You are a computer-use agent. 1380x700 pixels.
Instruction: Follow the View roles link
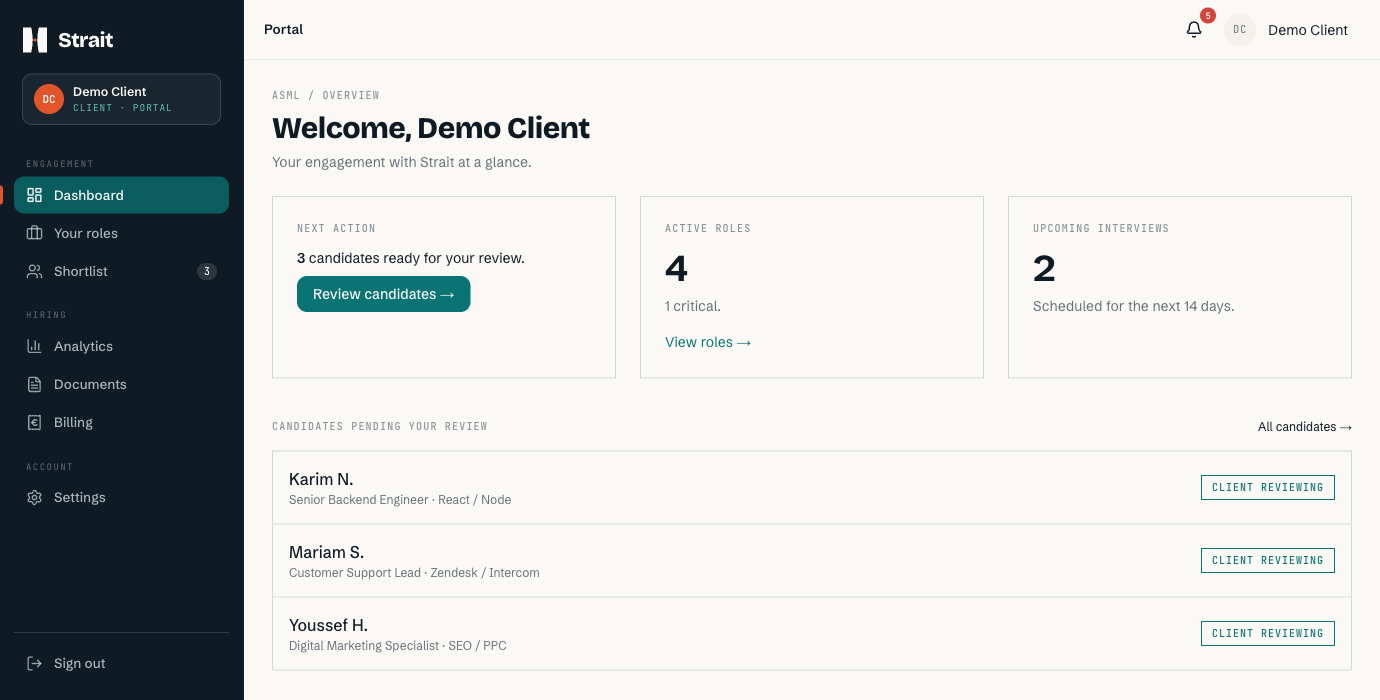(708, 342)
